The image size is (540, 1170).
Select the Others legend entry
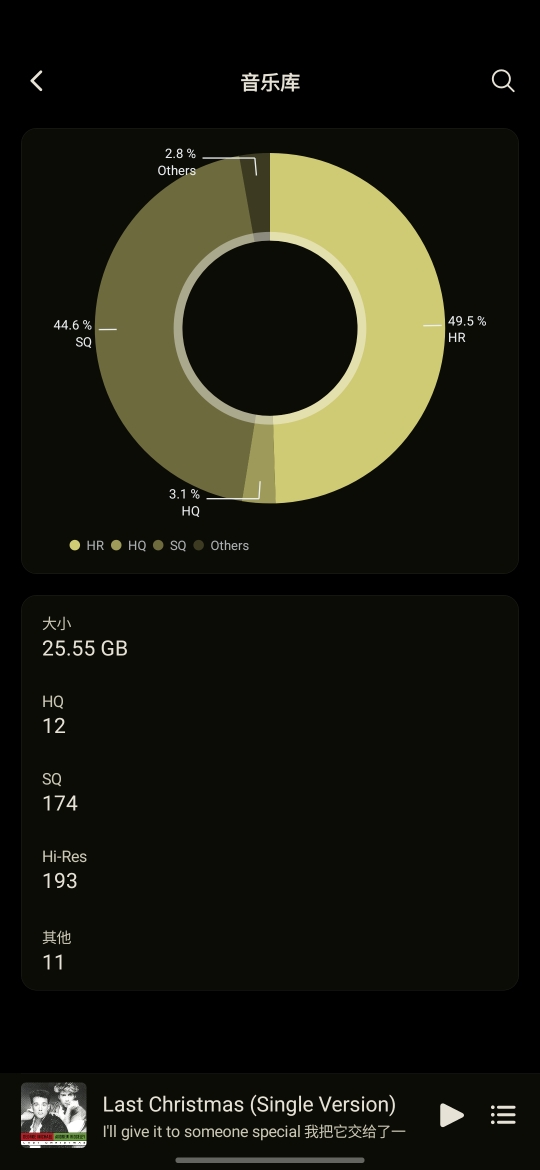click(222, 545)
